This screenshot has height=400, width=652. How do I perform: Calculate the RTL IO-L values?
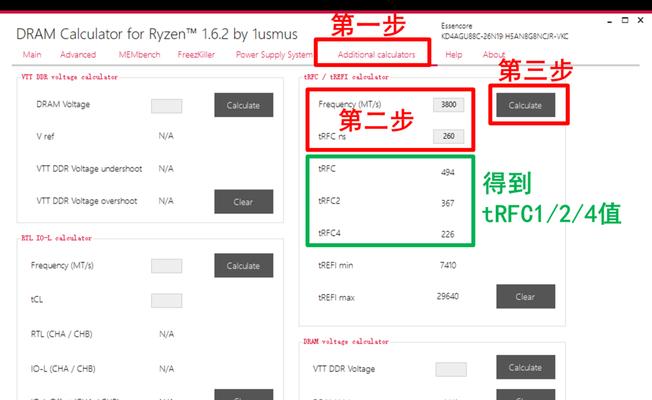coord(244,265)
